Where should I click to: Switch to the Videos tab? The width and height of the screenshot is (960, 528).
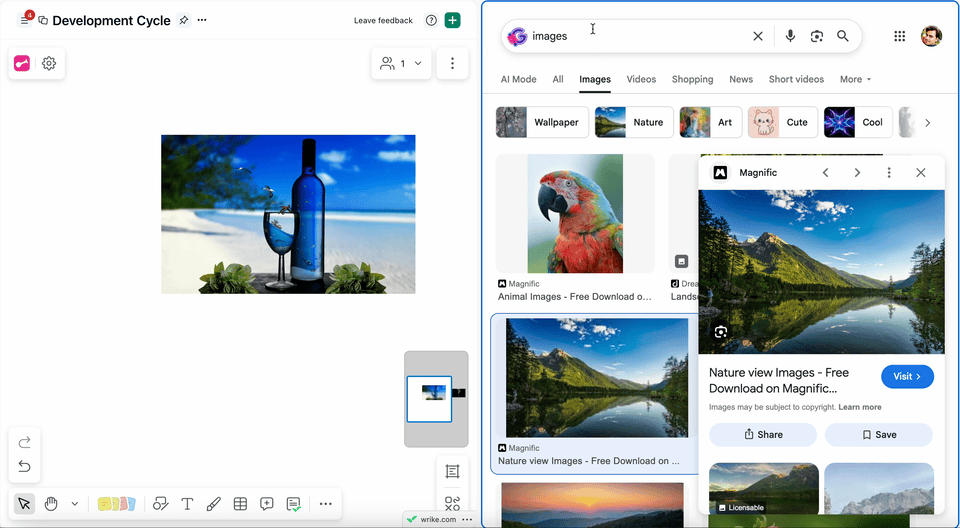click(x=641, y=79)
